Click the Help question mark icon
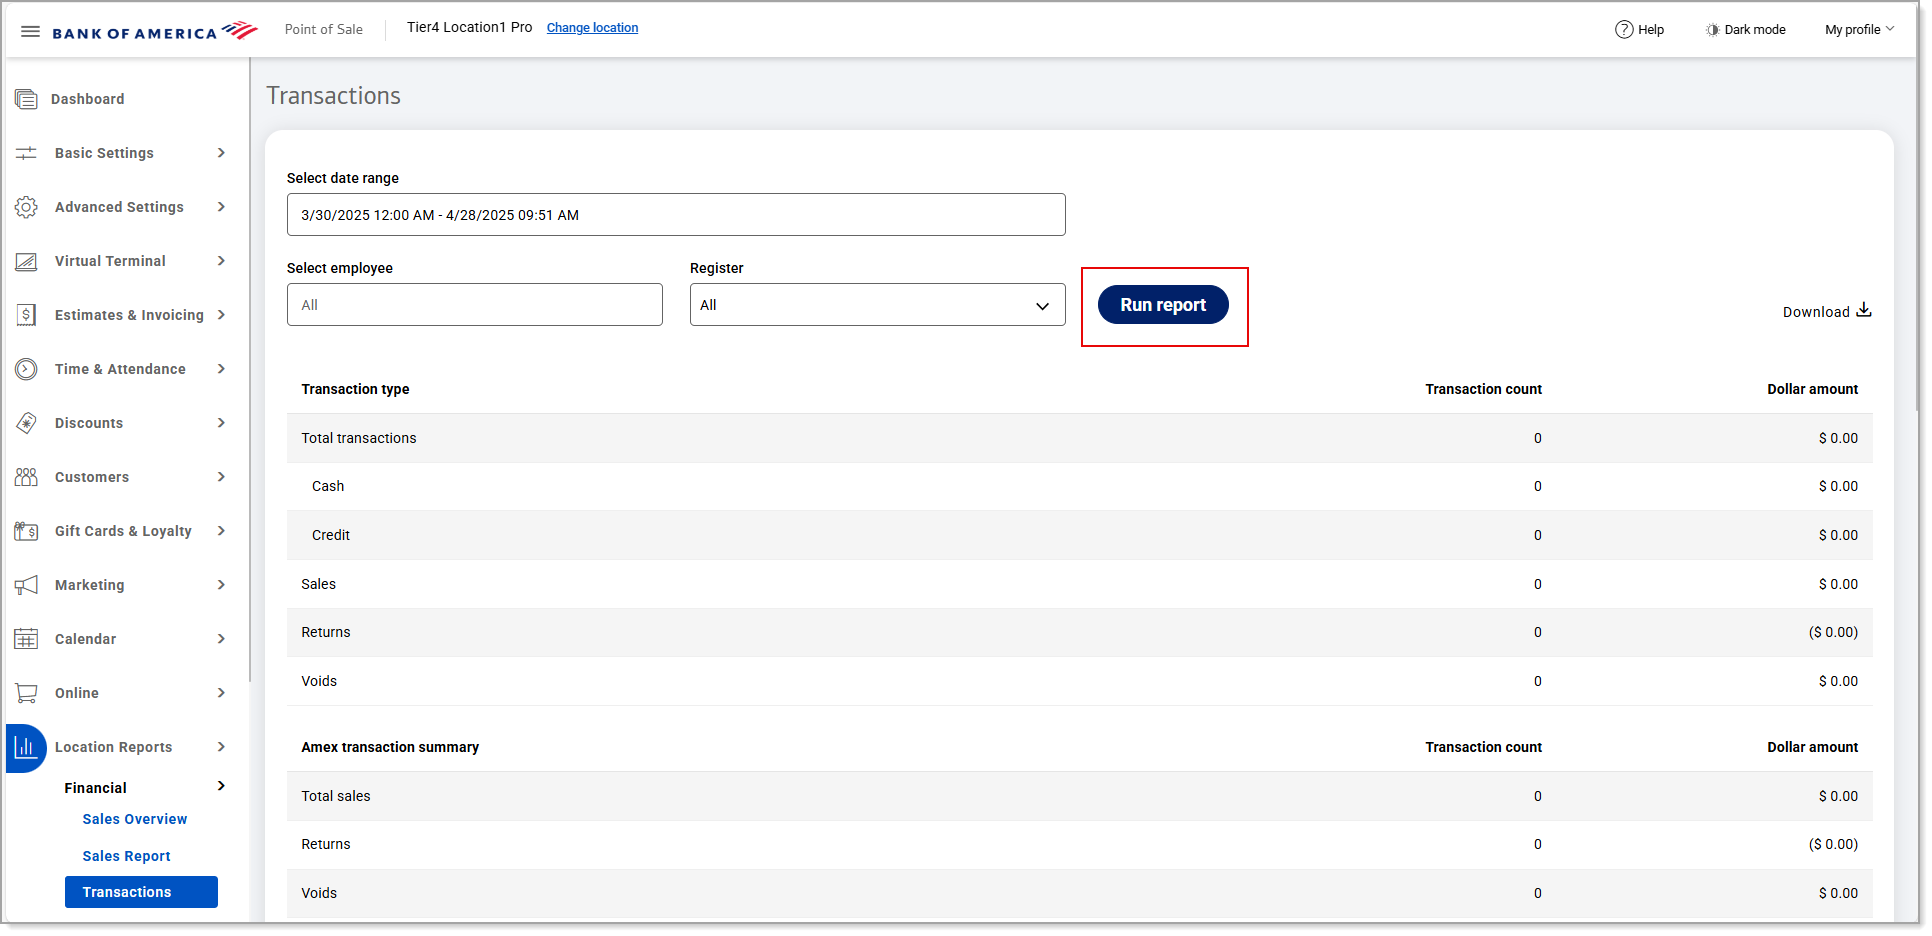Viewport: 1932px width, 936px height. [1624, 29]
